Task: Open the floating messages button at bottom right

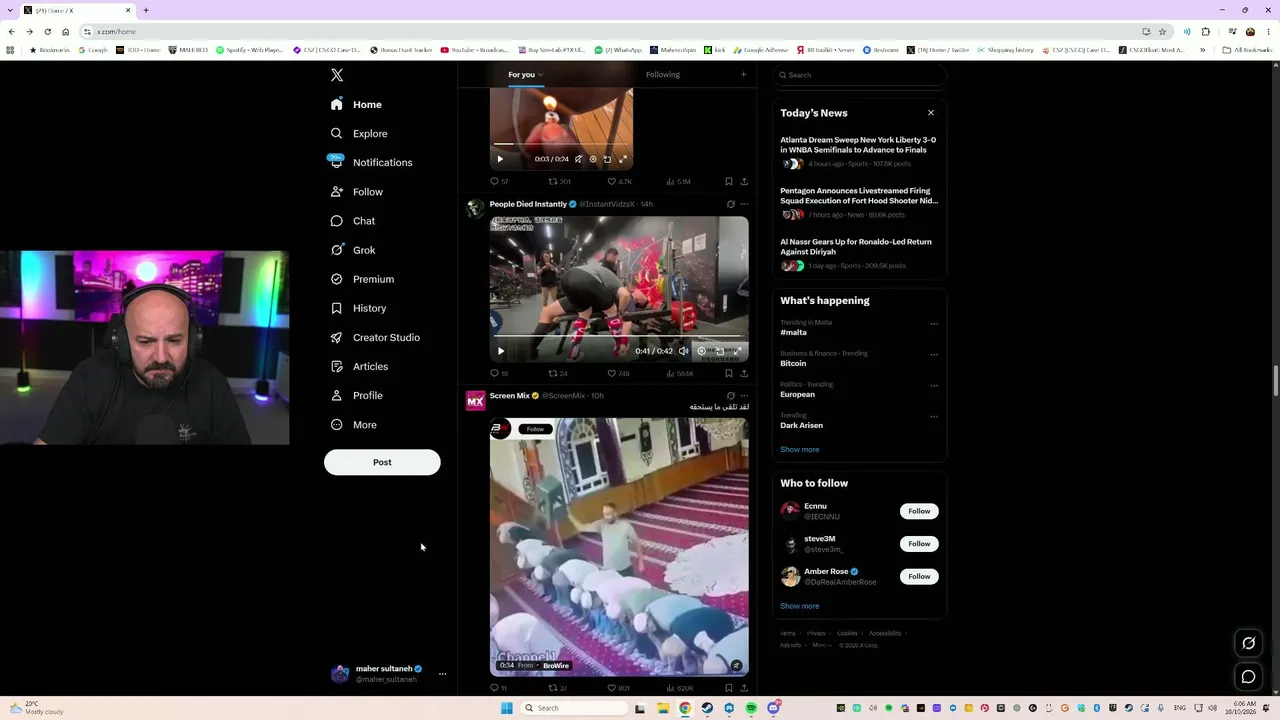Action: [x=1248, y=677]
